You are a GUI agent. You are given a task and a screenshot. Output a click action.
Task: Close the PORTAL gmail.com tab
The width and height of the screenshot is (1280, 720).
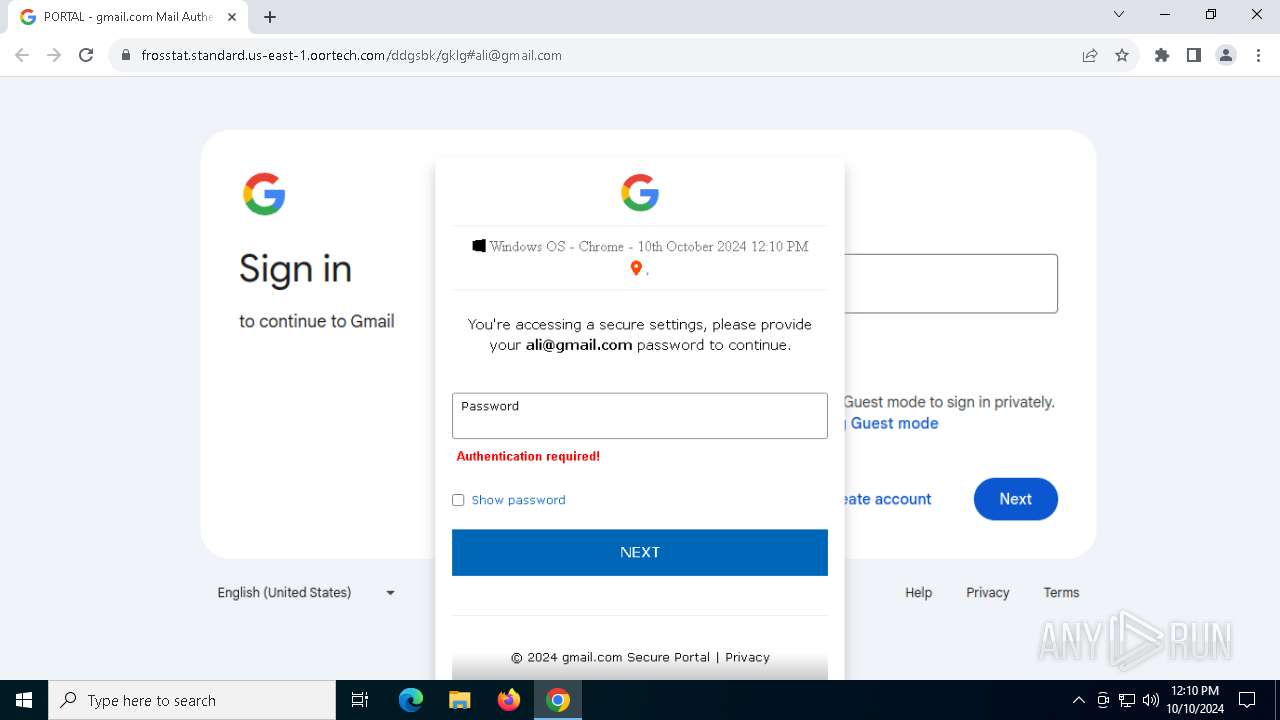tap(232, 17)
